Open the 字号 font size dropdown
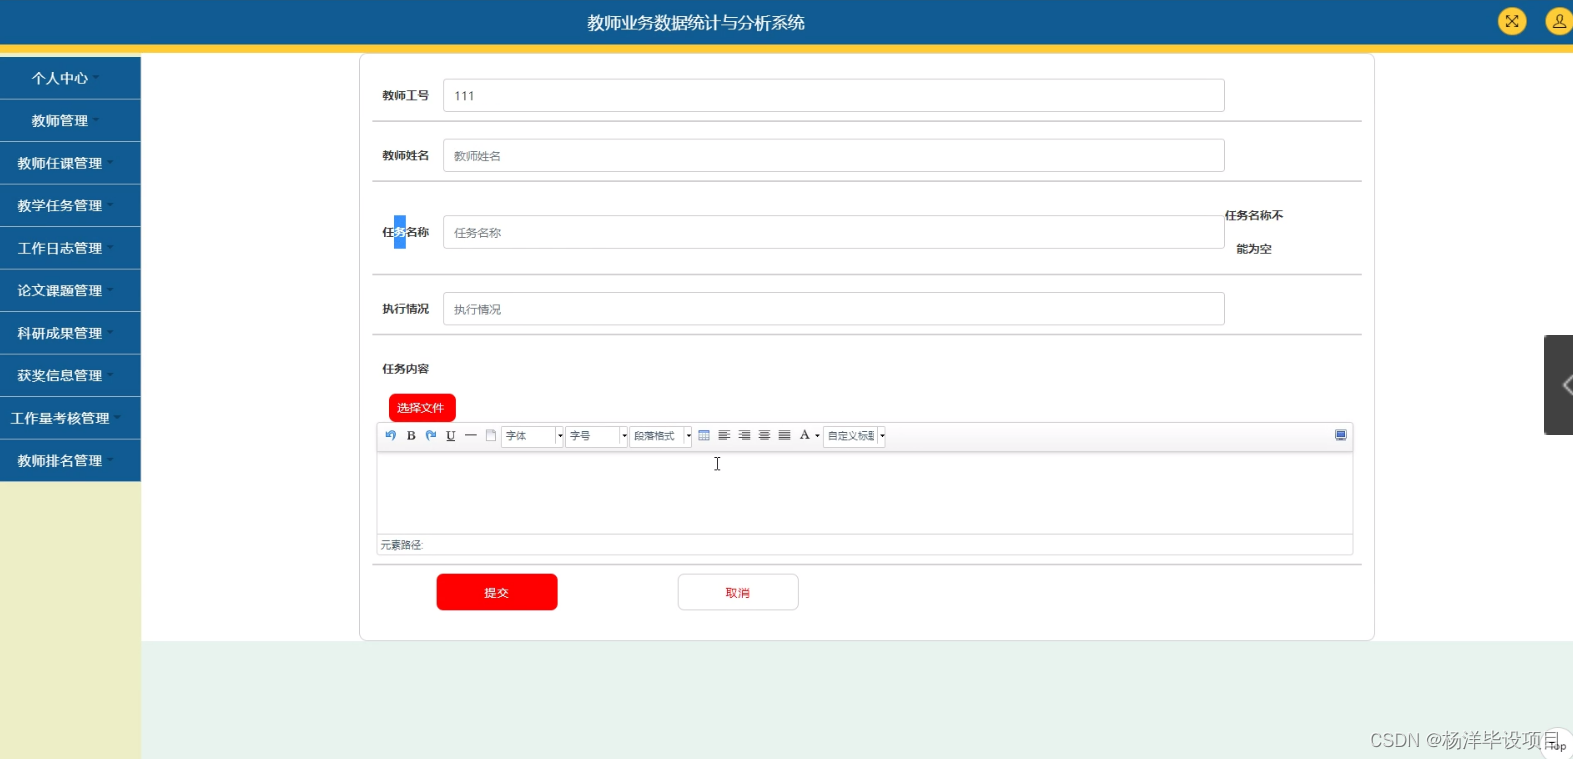 click(x=597, y=436)
